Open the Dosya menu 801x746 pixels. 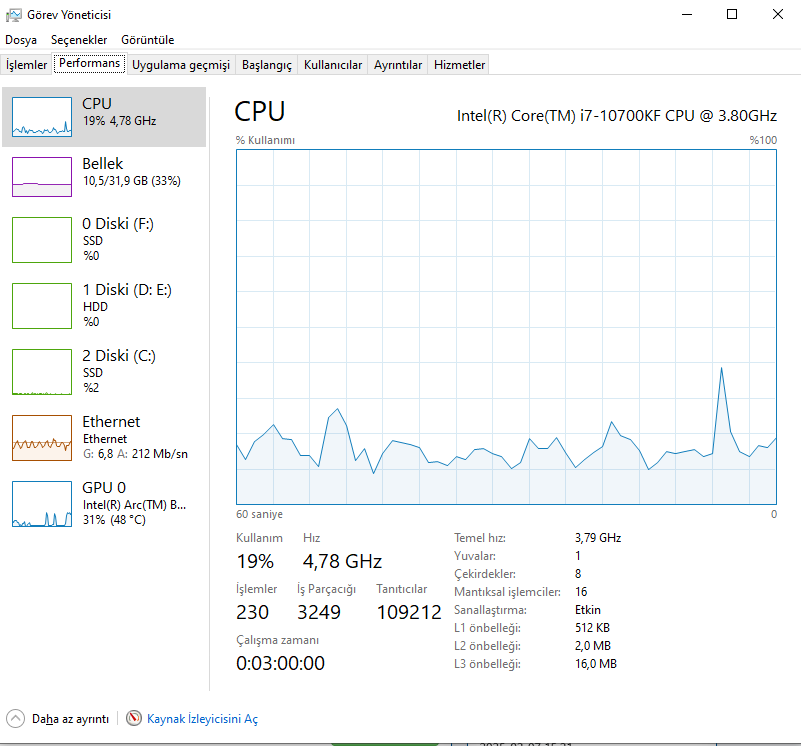coord(21,40)
